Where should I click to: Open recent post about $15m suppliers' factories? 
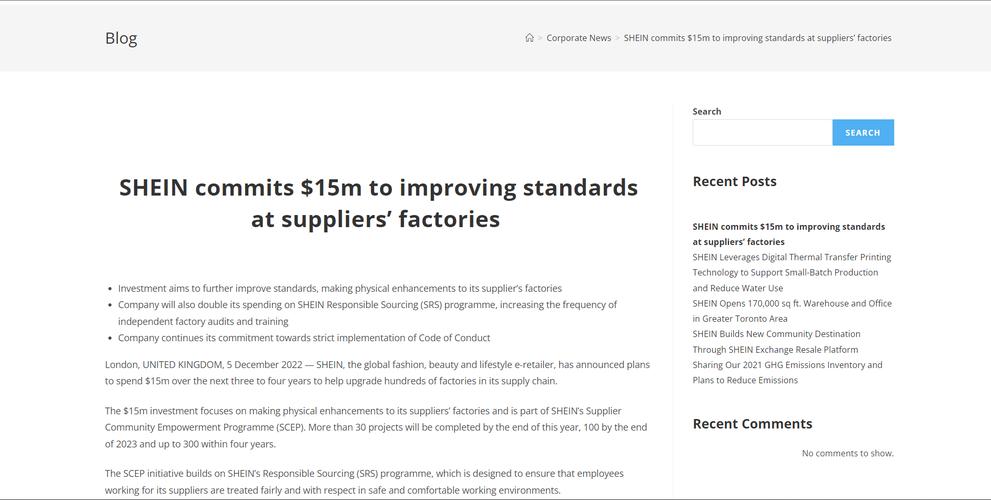click(x=788, y=234)
